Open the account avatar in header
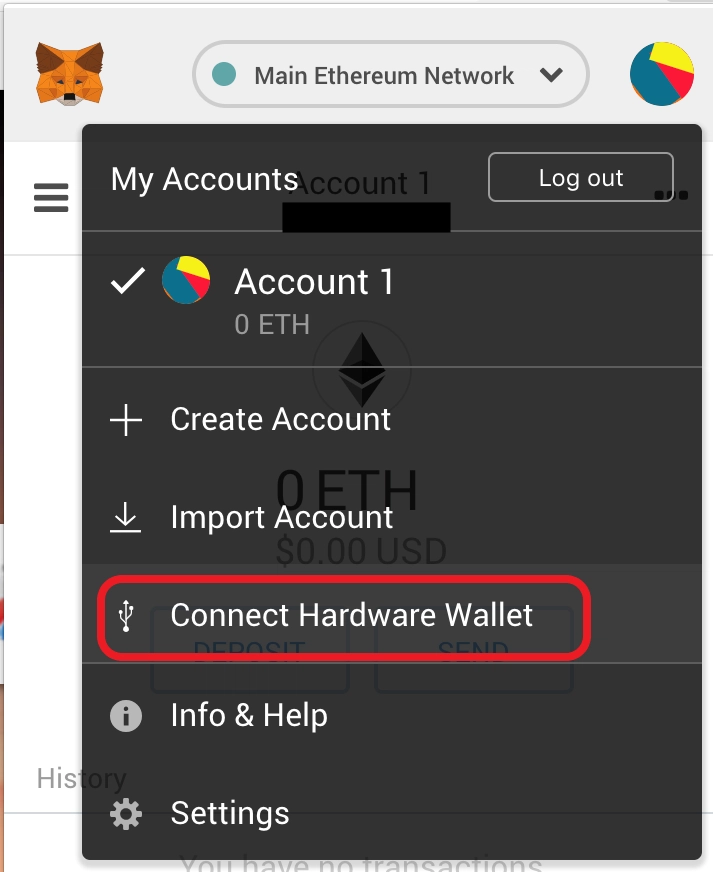 (x=662, y=74)
